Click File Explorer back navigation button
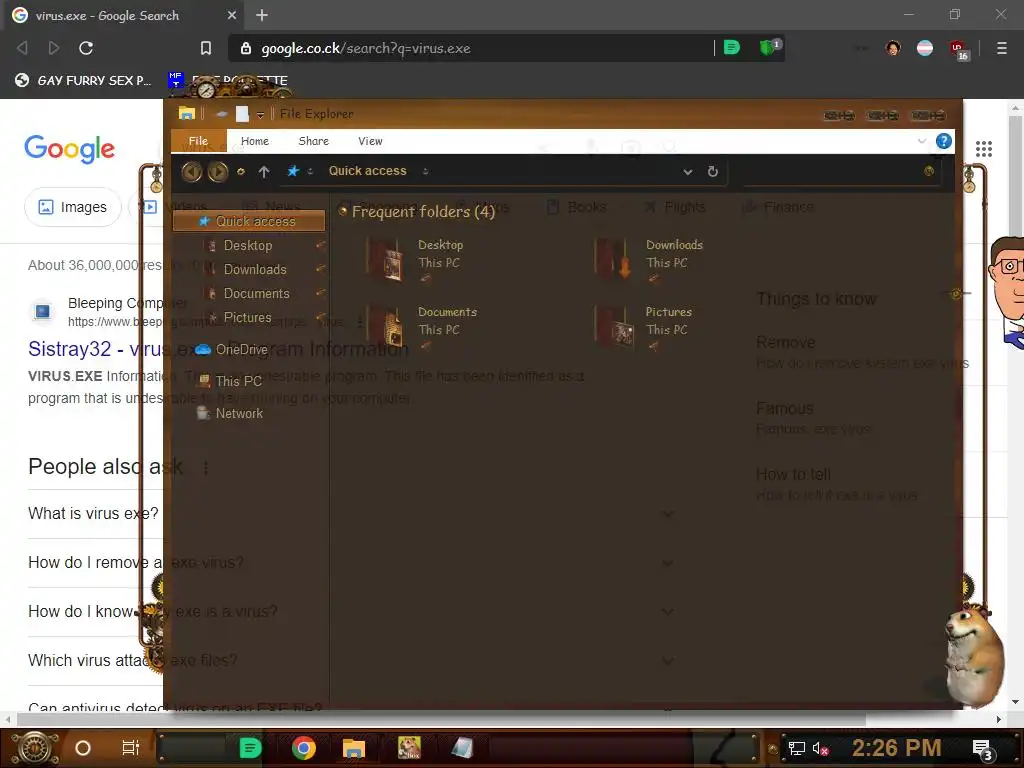Image resolution: width=1024 pixels, height=768 pixels. tap(191, 171)
